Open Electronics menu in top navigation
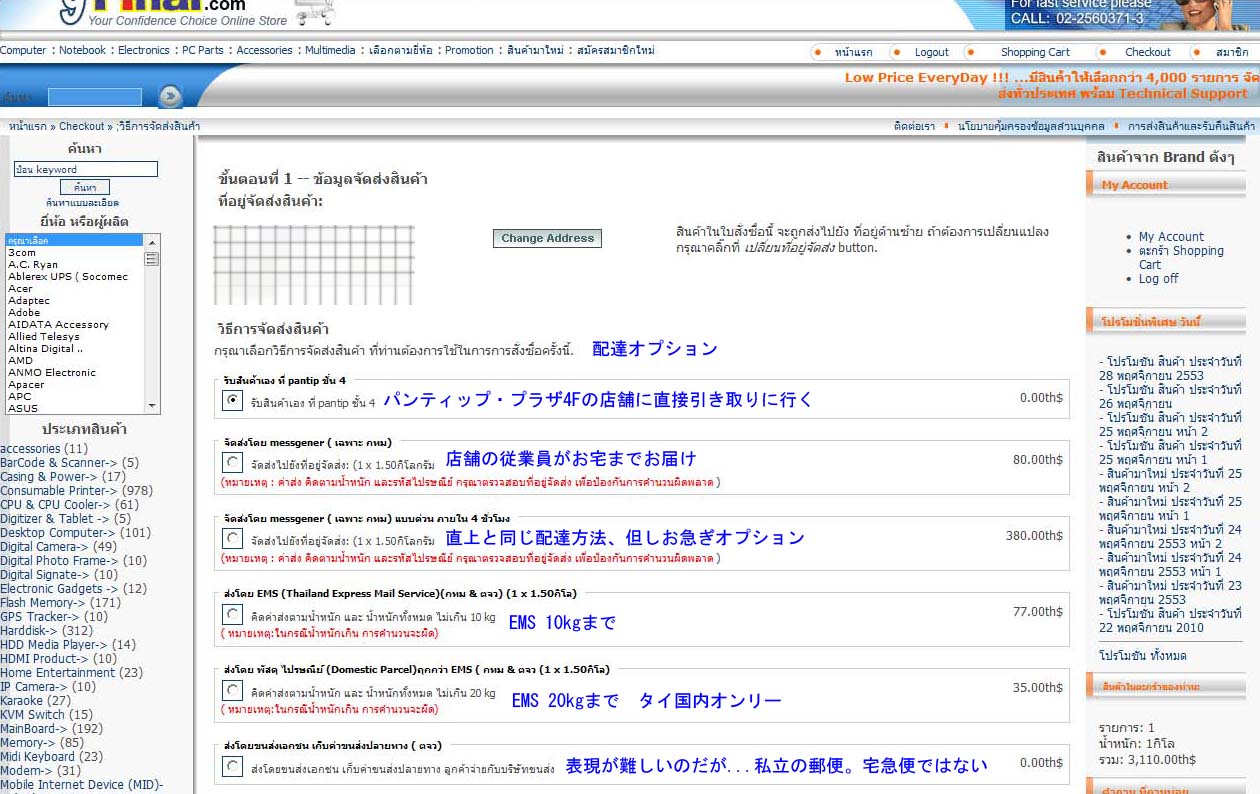 [144, 50]
